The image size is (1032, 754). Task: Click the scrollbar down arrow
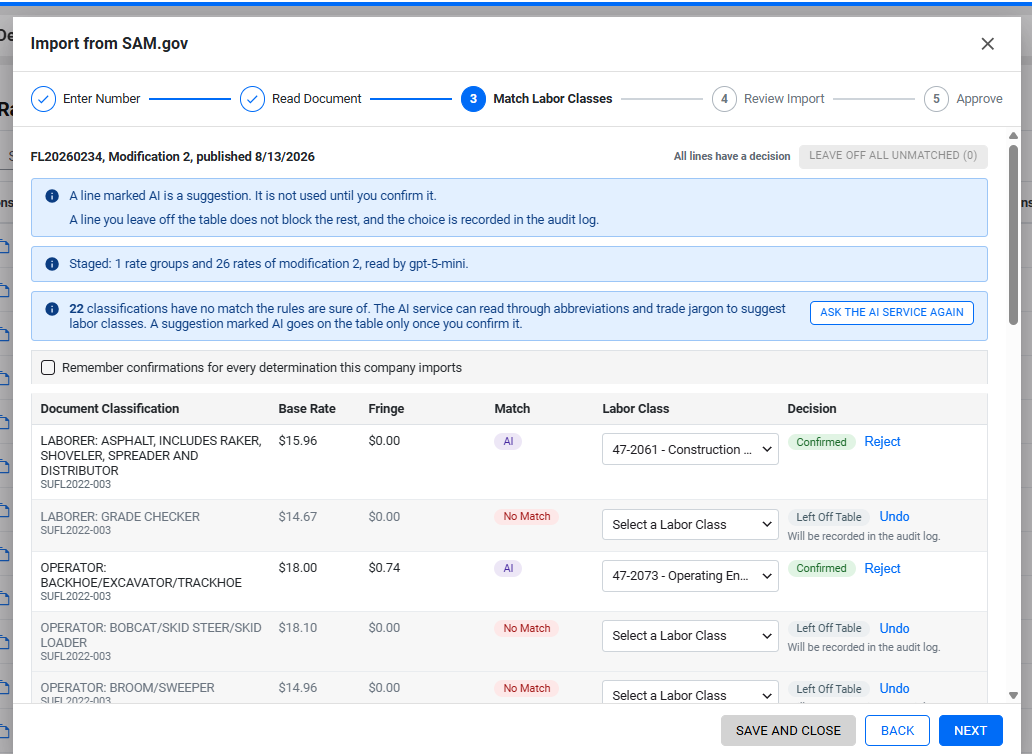point(1014,695)
